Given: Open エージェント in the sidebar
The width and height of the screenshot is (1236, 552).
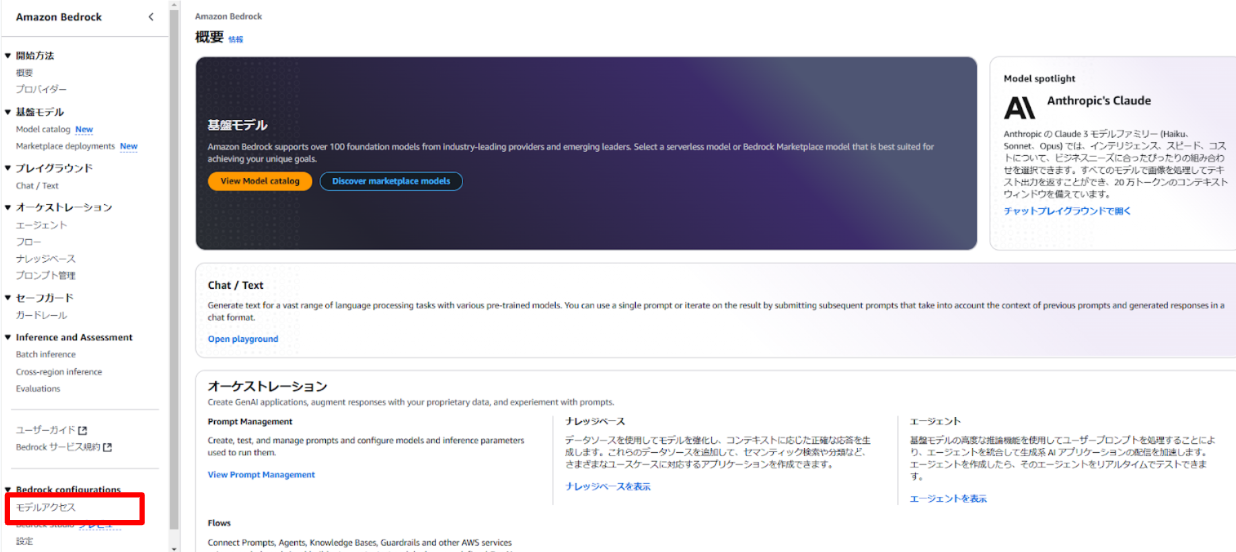Looking at the screenshot, I should click(x=42, y=225).
